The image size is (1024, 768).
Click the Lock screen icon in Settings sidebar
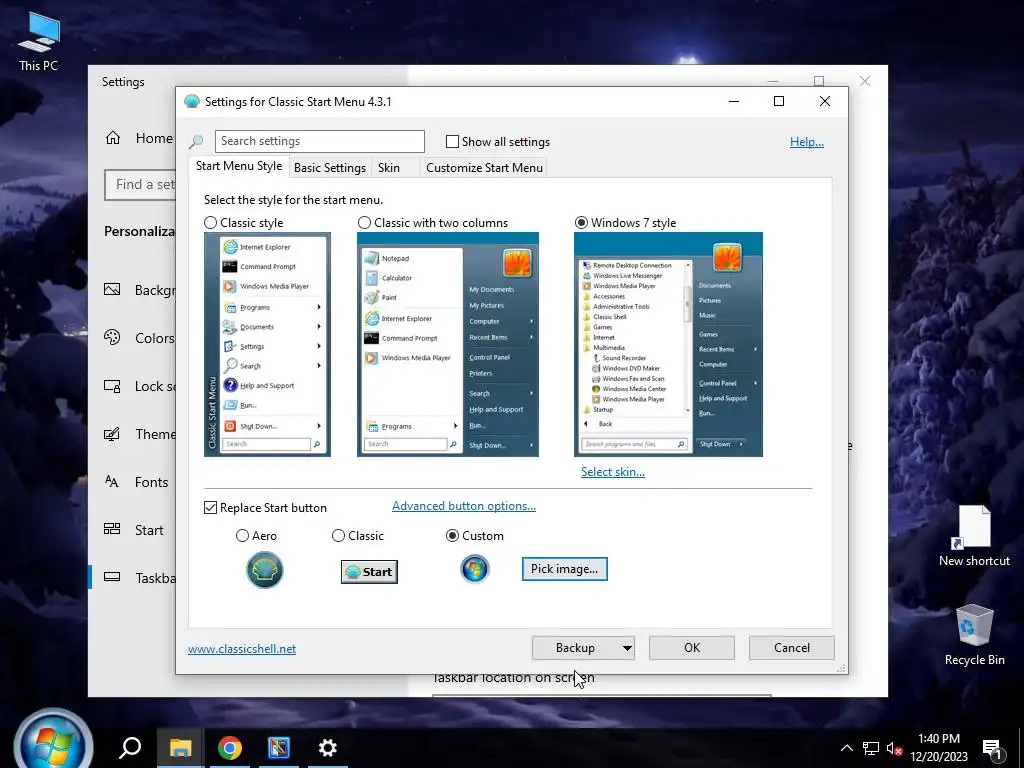pyautogui.click(x=112, y=385)
